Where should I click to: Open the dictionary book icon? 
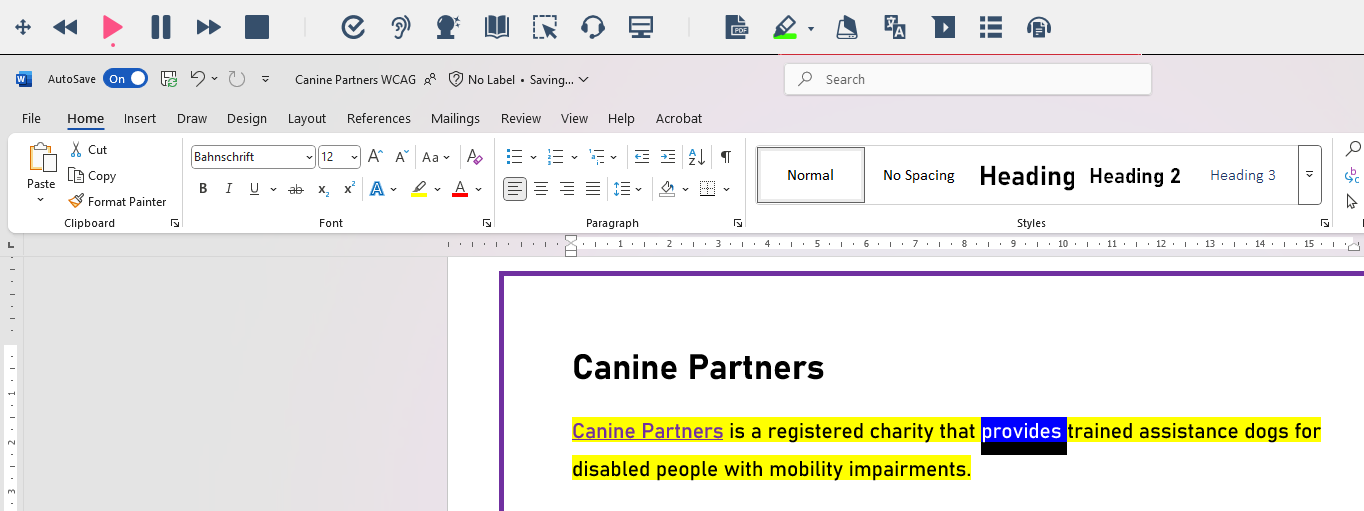(497, 27)
